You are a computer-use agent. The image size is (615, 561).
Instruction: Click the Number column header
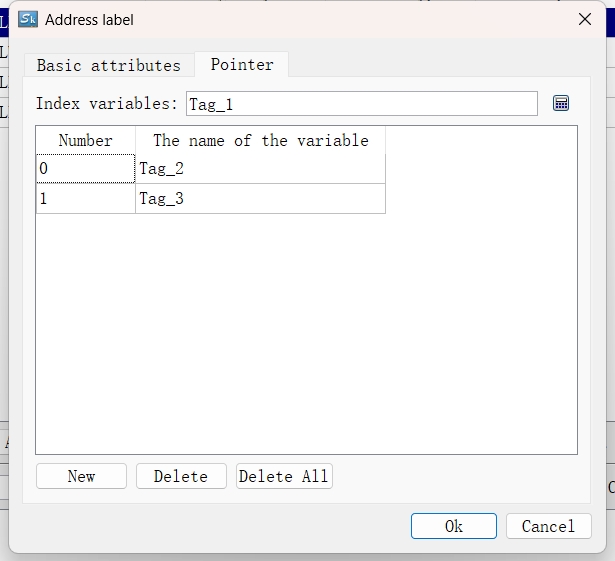[x=85, y=141]
